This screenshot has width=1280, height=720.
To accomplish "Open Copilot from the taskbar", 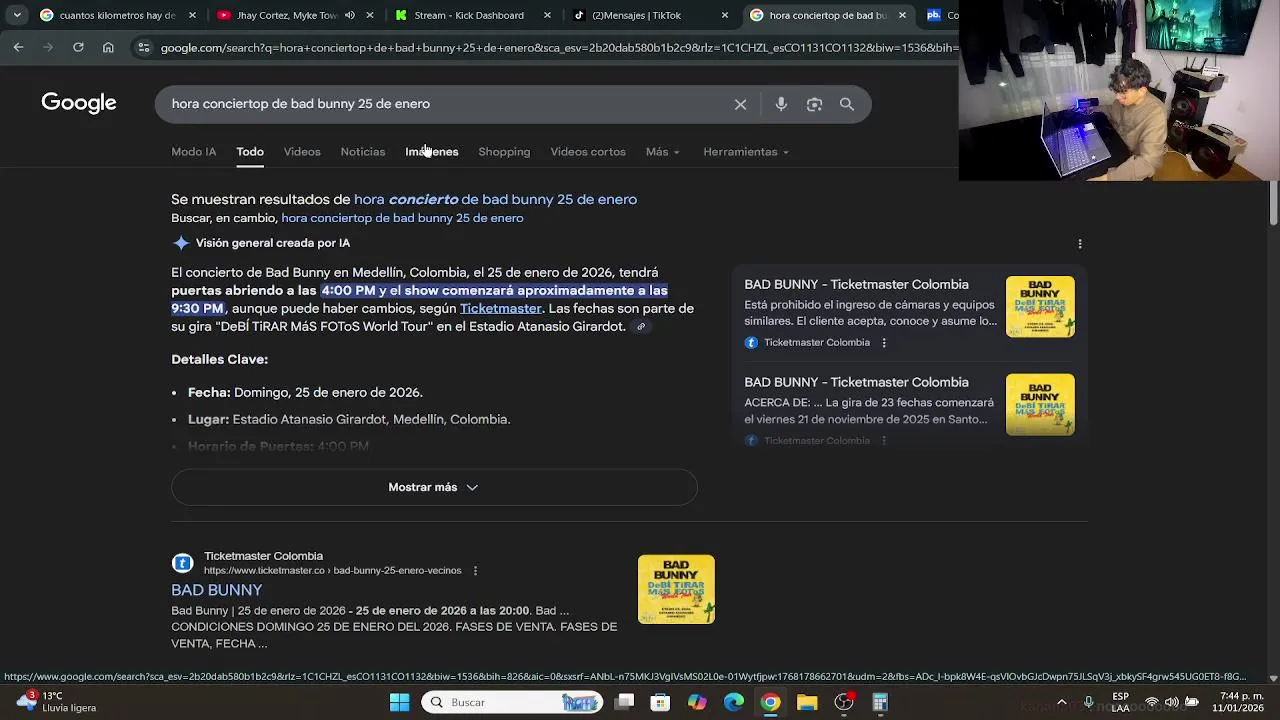I will point(697,702).
